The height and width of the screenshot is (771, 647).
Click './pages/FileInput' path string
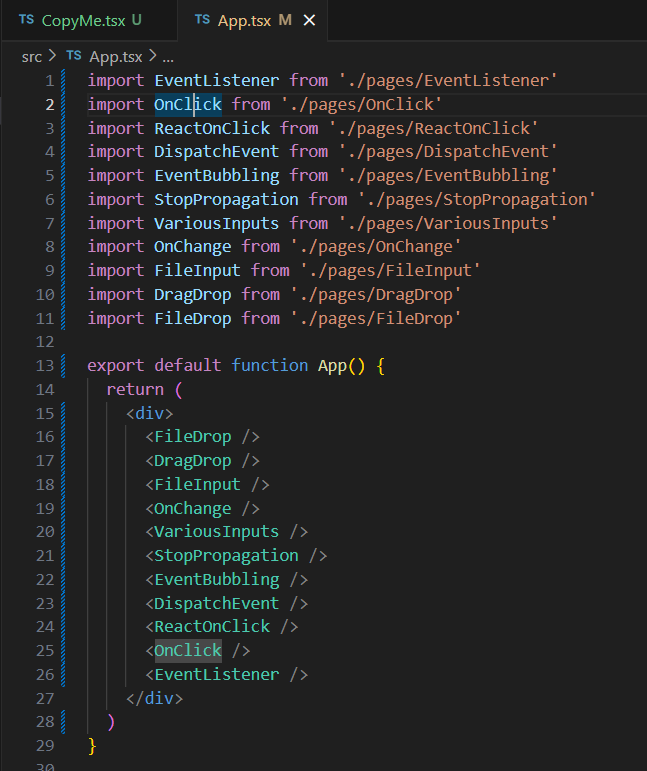pos(390,270)
